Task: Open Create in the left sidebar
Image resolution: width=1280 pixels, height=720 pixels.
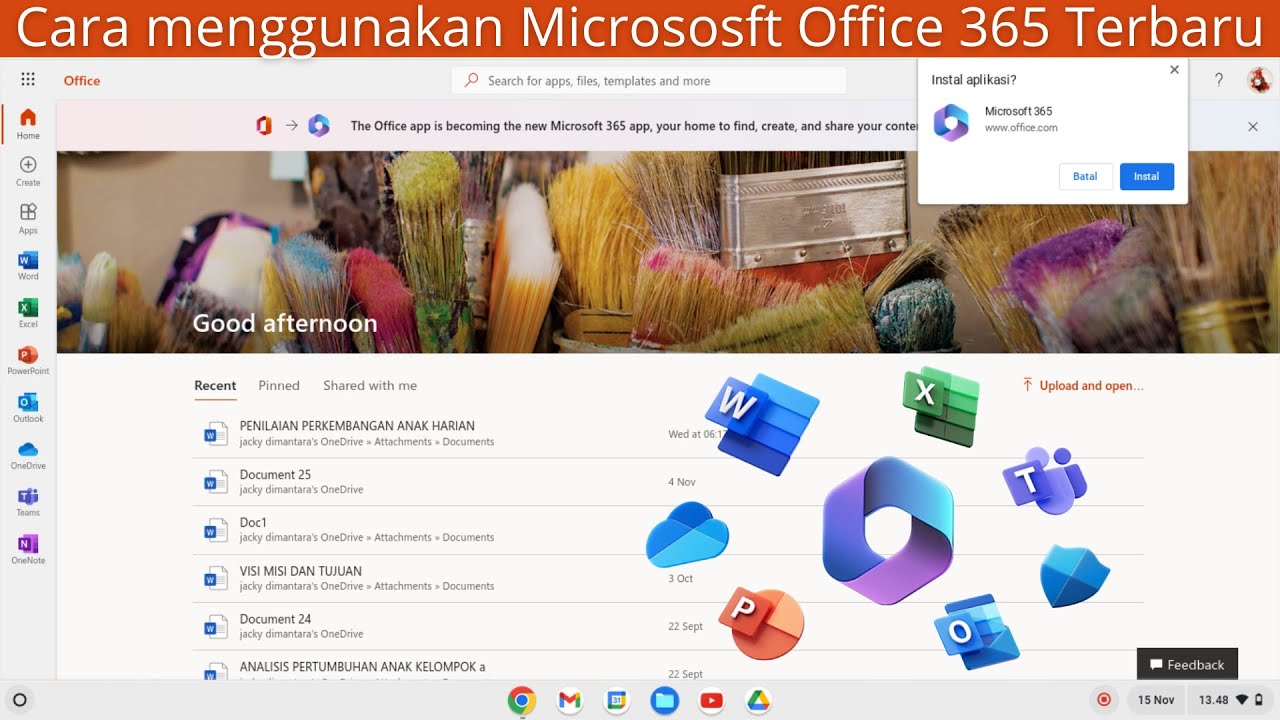Action: tap(28, 171)
